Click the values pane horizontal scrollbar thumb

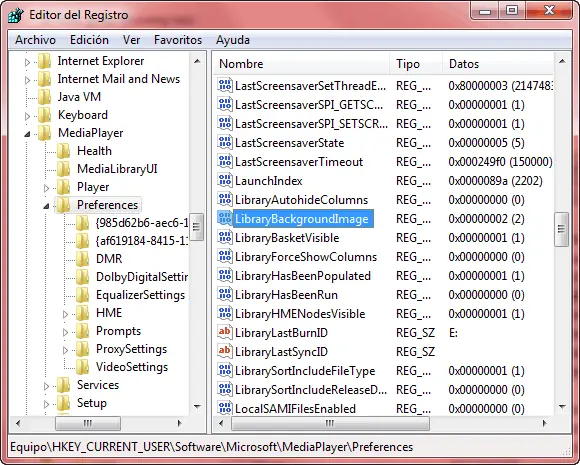(x=330, y=423)
